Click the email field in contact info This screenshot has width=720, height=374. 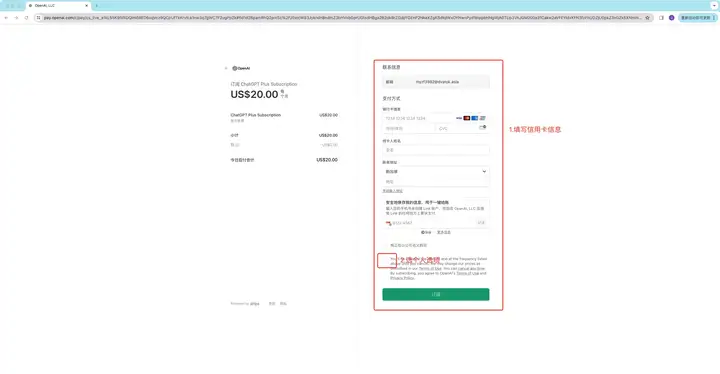click(x=436, y=82)
